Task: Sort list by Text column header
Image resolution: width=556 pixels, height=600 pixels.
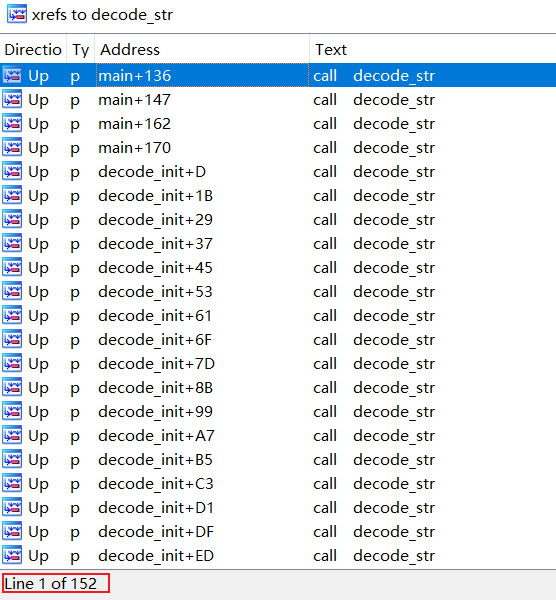Action: point(433,49)
